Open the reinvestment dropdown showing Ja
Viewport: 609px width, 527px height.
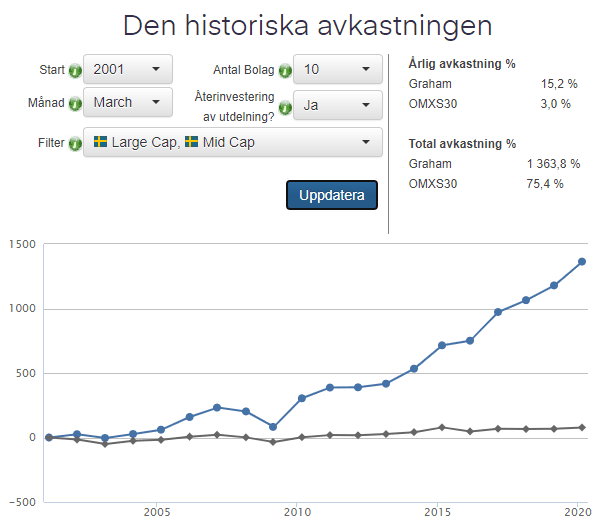338,105
